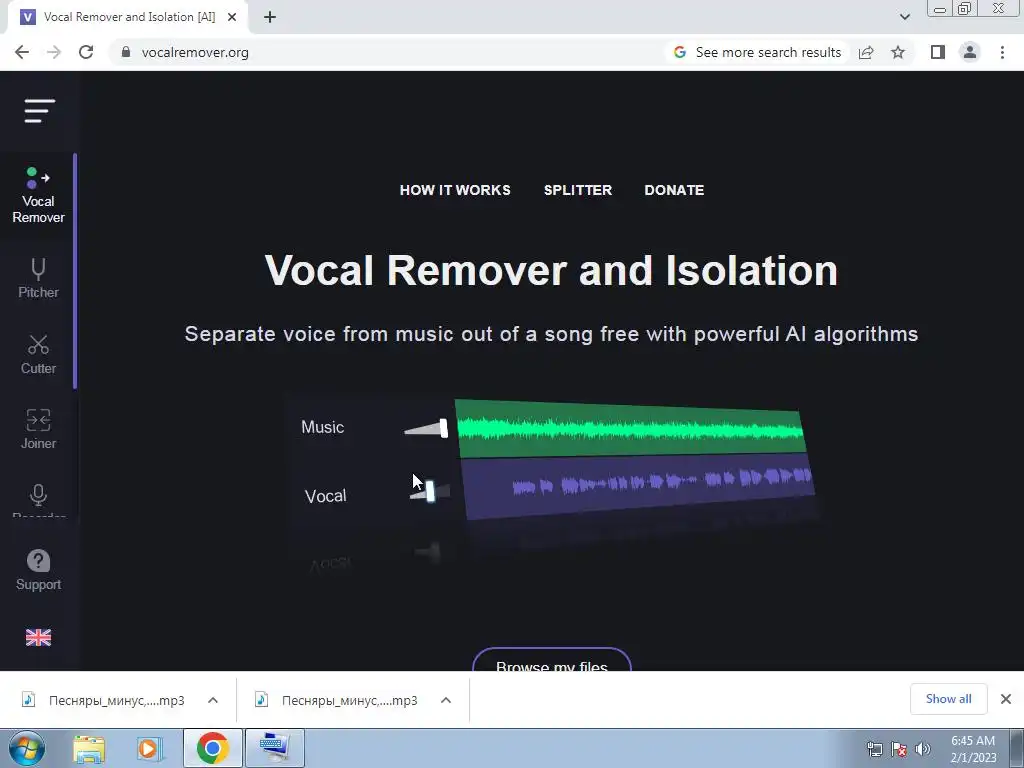Expand options for second mp3 download
The image size is (1024, 768).
(x=446, y=700)
